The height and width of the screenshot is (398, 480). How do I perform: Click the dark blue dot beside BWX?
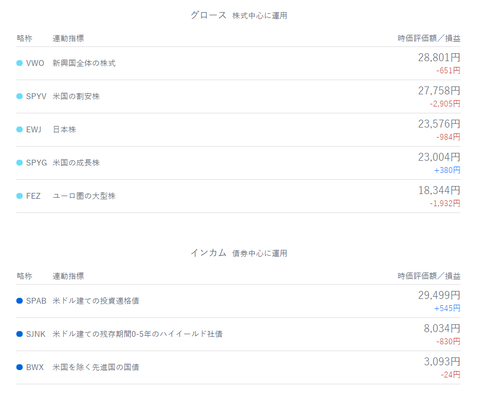(19, 367)
